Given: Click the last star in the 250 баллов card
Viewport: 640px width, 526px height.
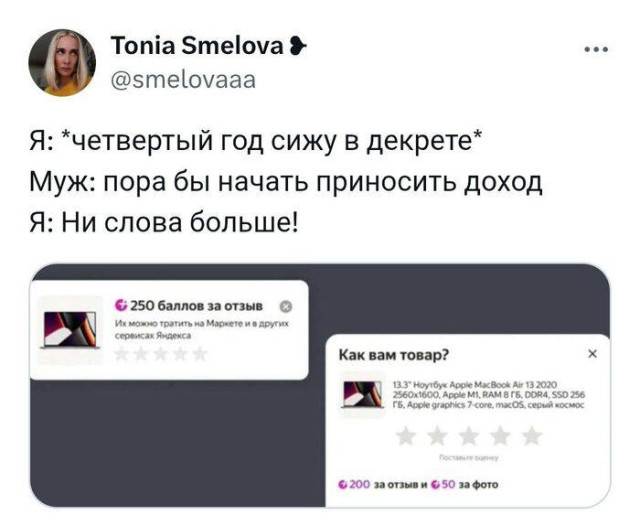Looking at the screenshot, I should (x=199, y=355).
